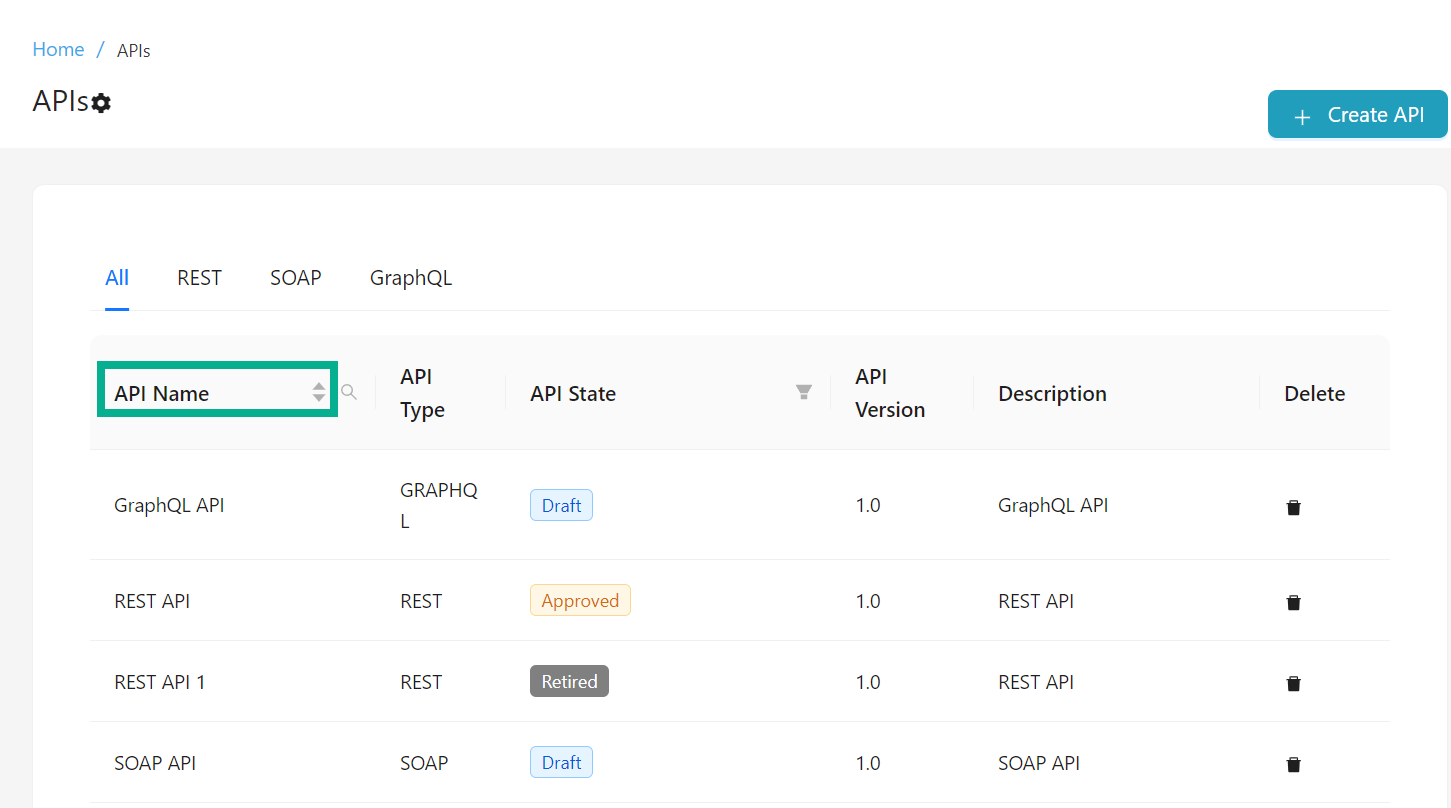Image resolution: width=1451 pixels, height=808 pixels.
Task: Click trash icon for REST API row
Action: (1293, 602)
